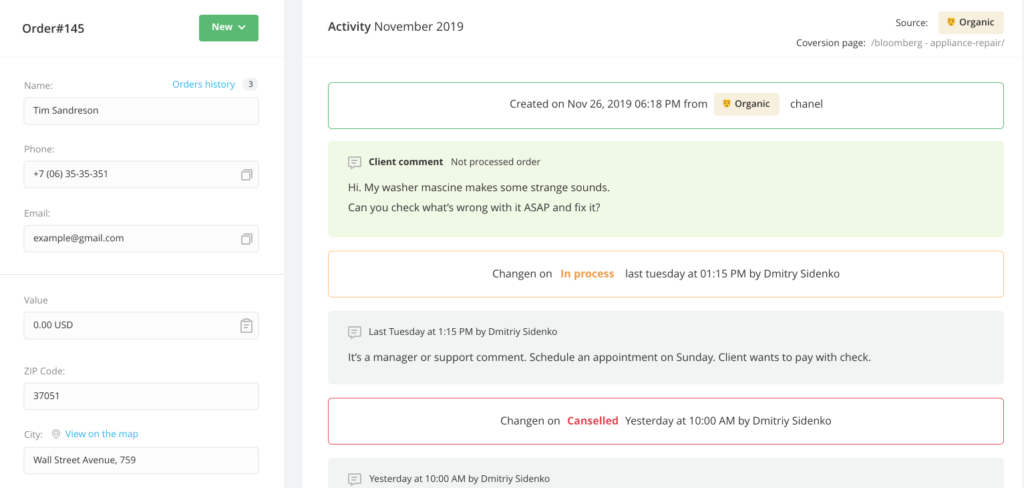Click the City field Wall Street Avenue
The image size is (1024, 488).
141,460
